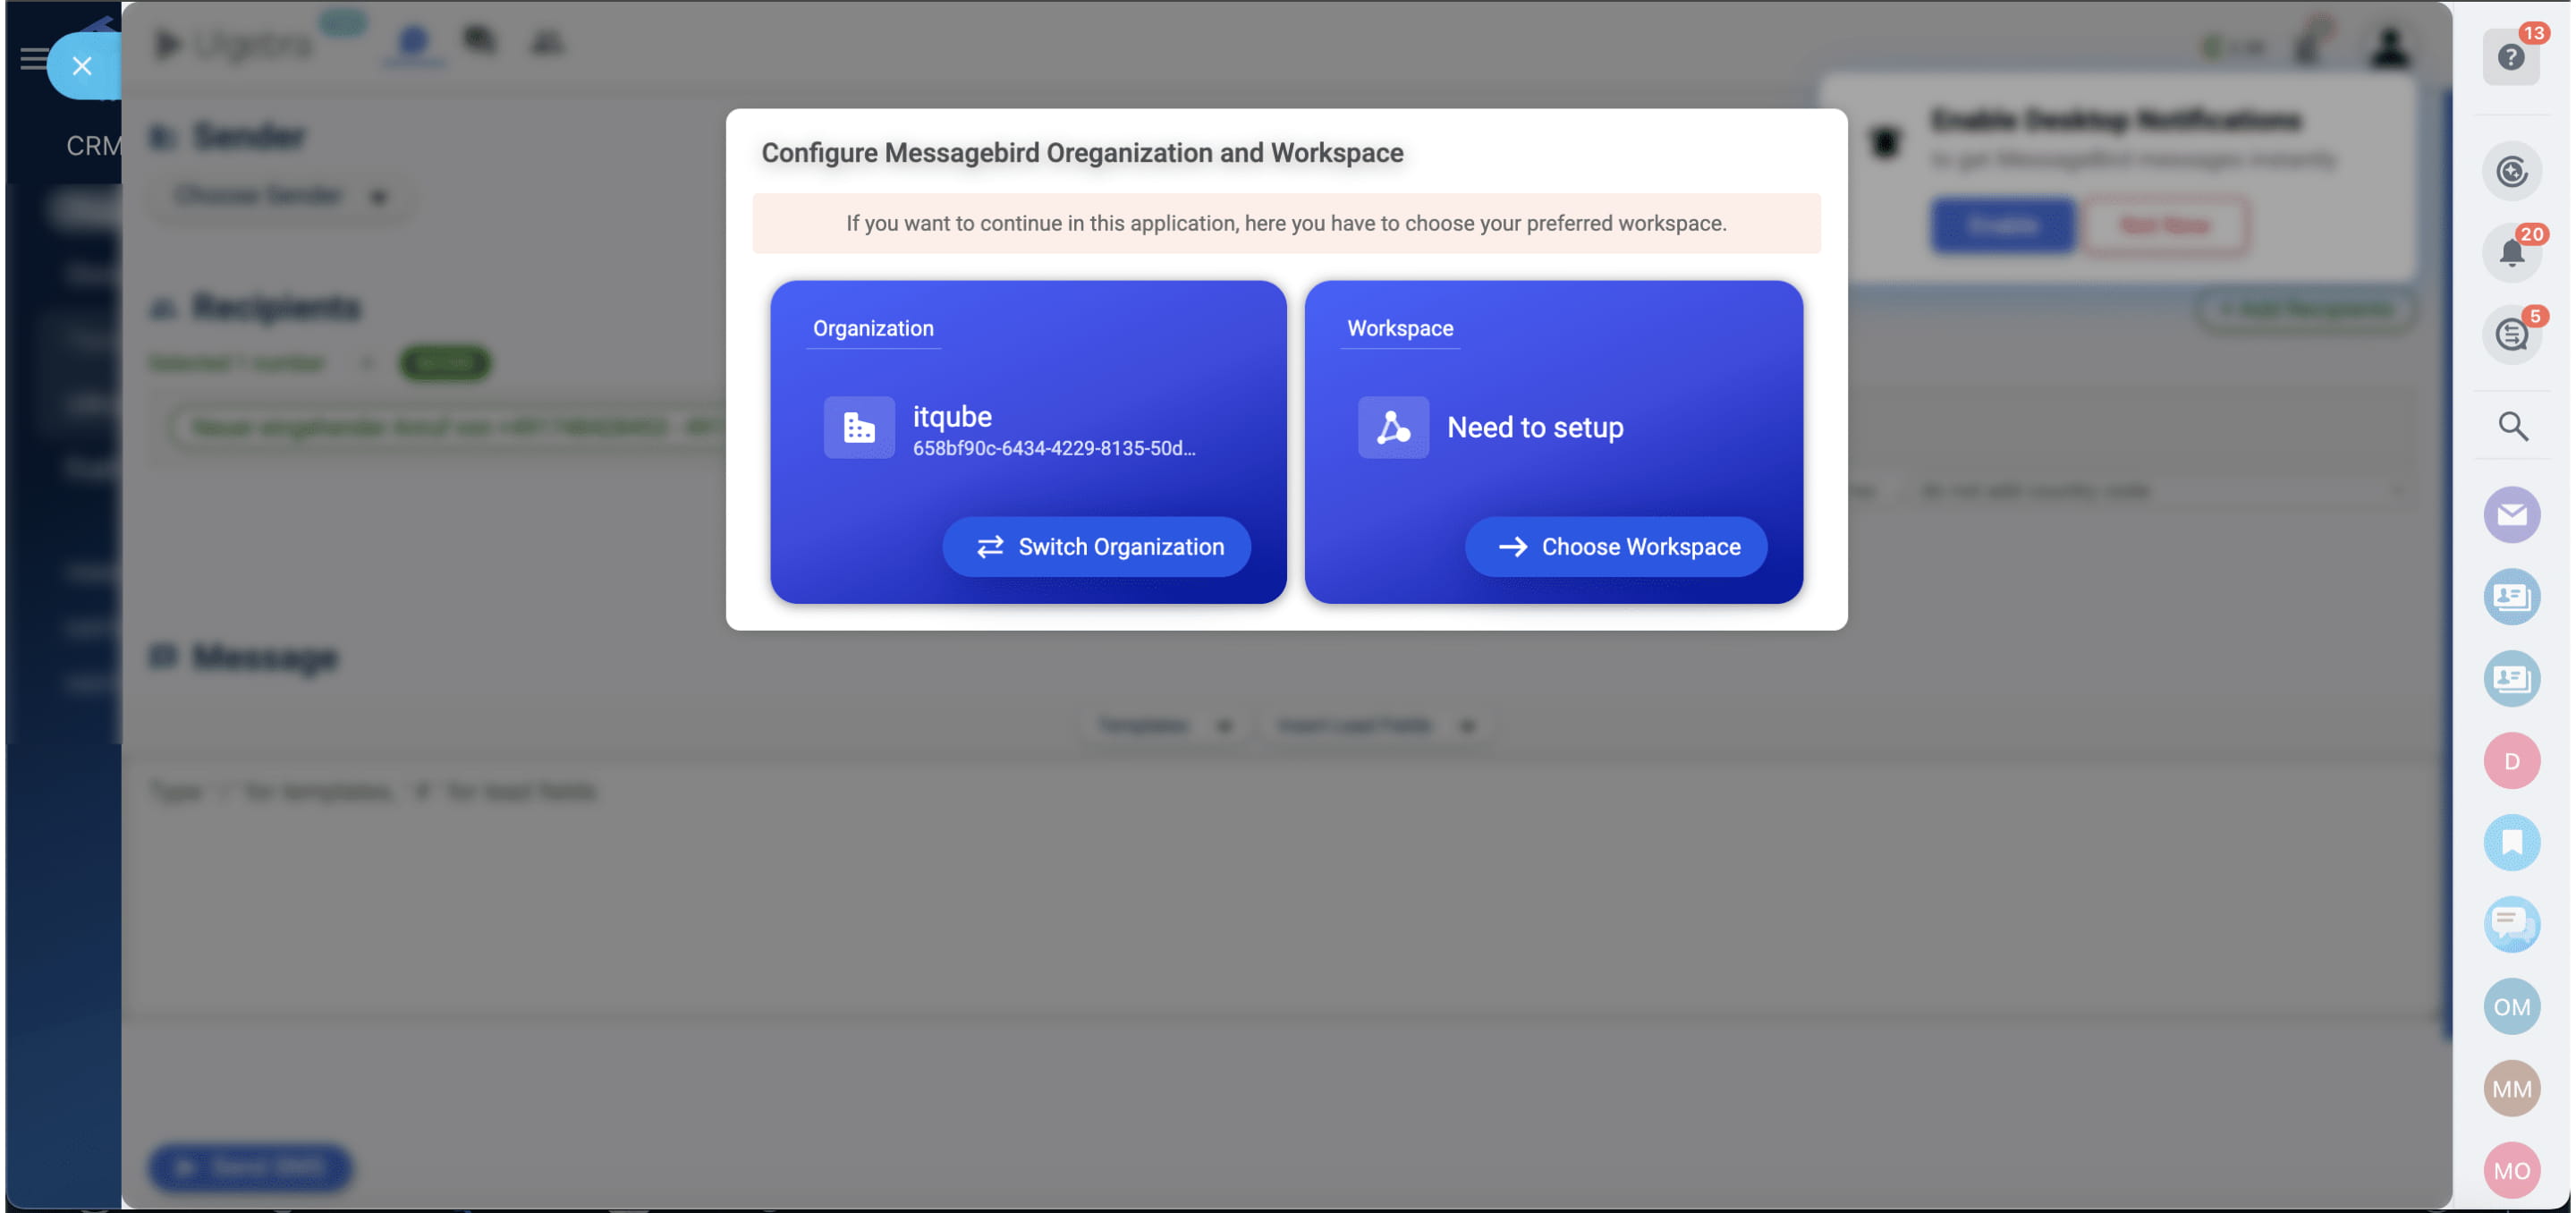Click the dialog title Configure Messagebird Oreganization and Workspace

(1082, 153)
